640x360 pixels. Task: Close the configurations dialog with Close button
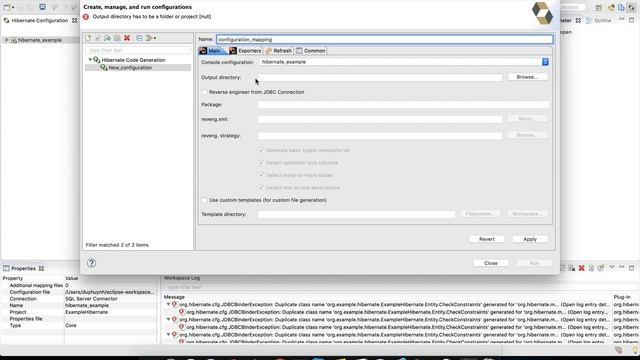[491, 263]
